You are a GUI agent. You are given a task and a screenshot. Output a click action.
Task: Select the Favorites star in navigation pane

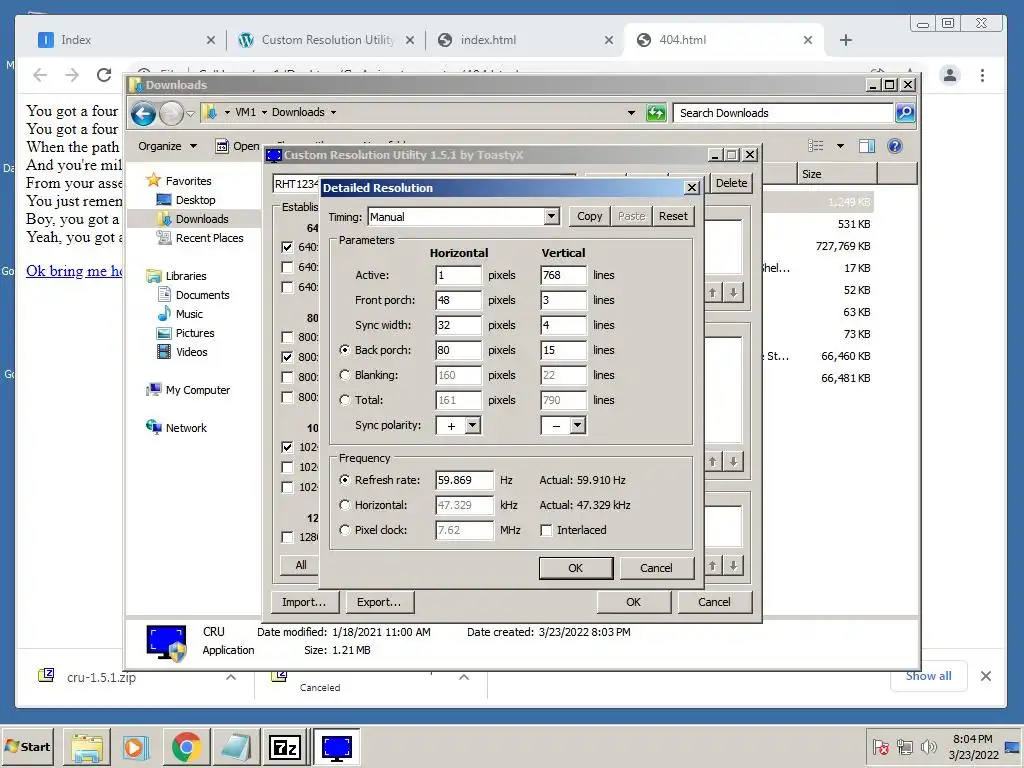pyautogui.click(x=153, y=180)
